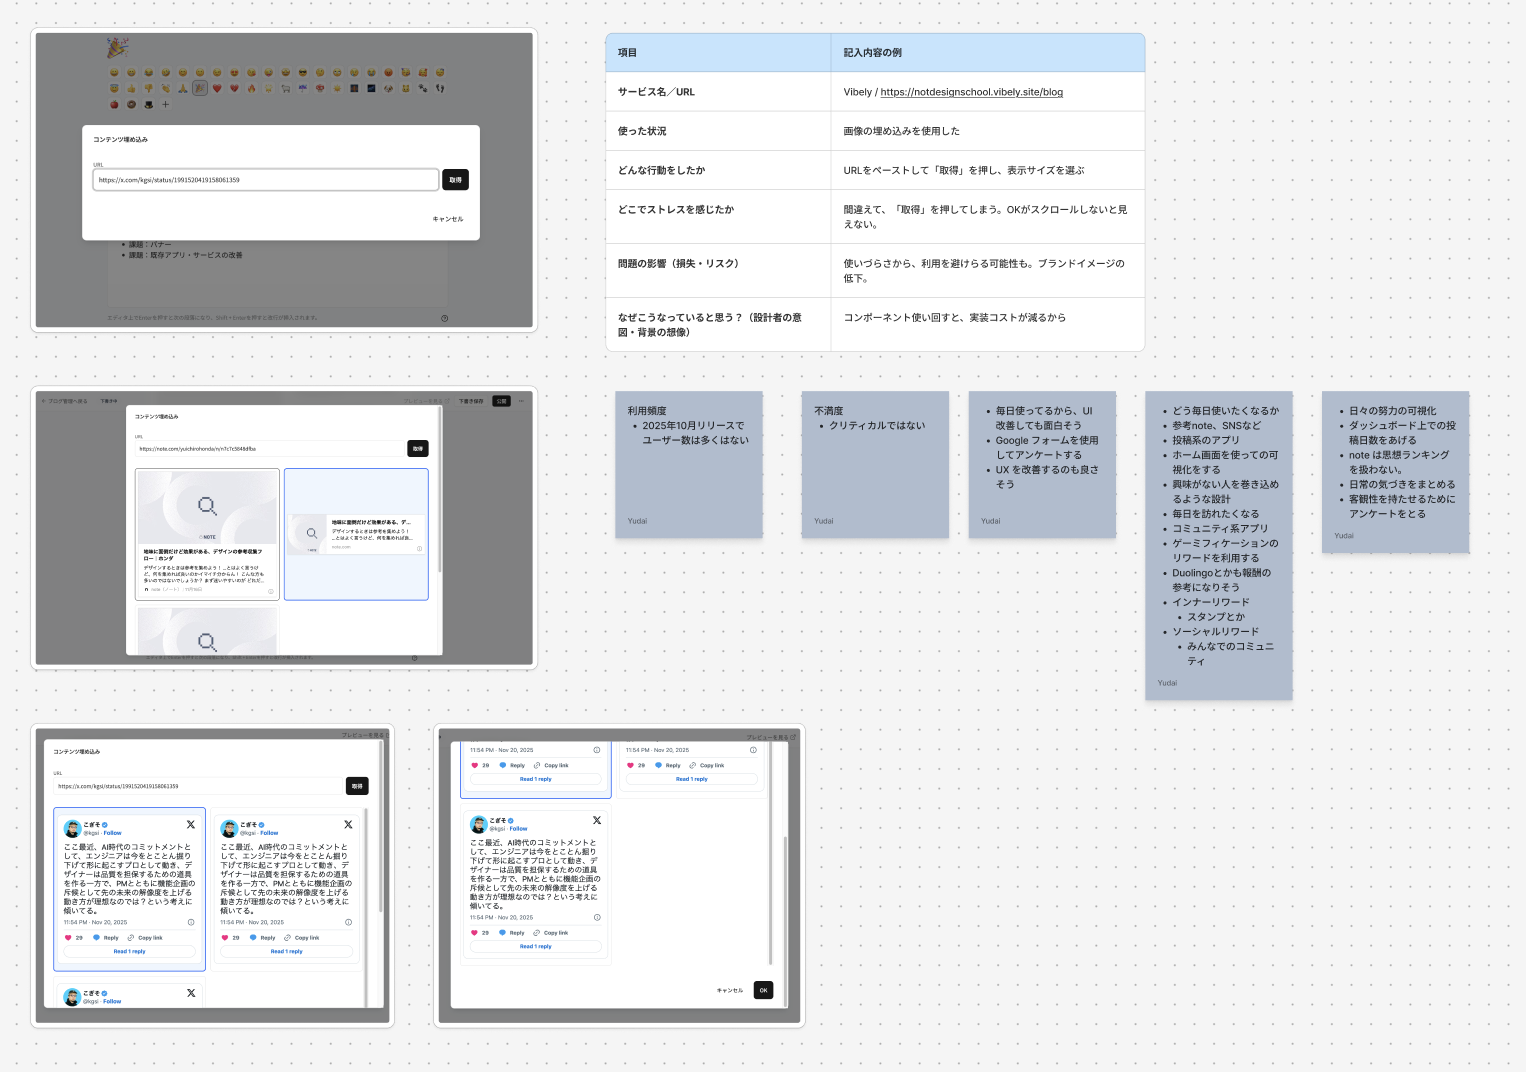Click キャンセル in the top embed dialog
The height and width of the screenshot is (1072, 1526).
pos(447,219)
